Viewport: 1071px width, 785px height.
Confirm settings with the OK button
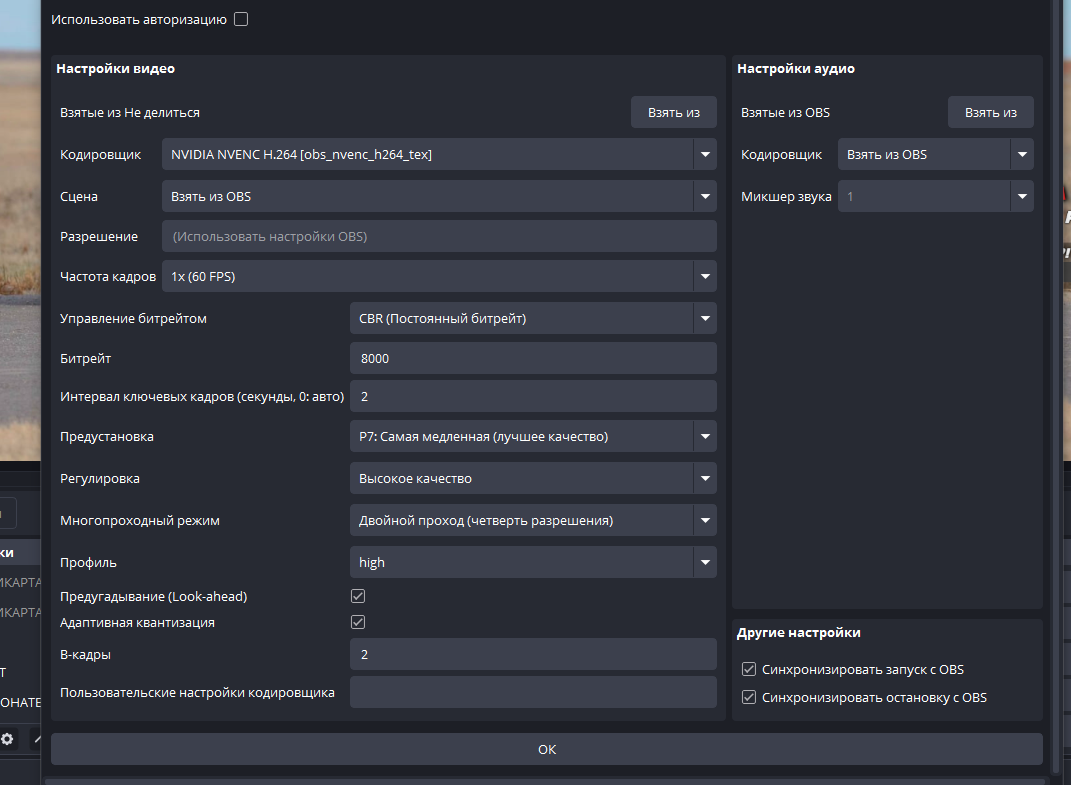[x=546, y=749]
